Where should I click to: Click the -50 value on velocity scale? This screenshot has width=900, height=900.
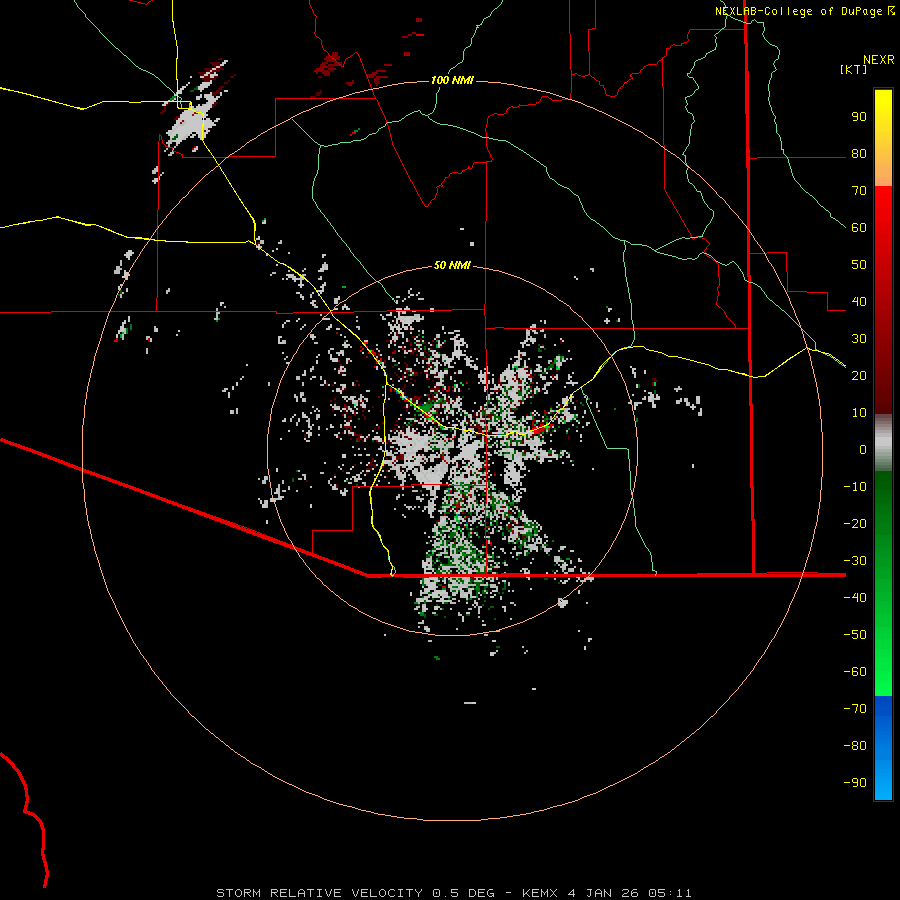[855, 635]
